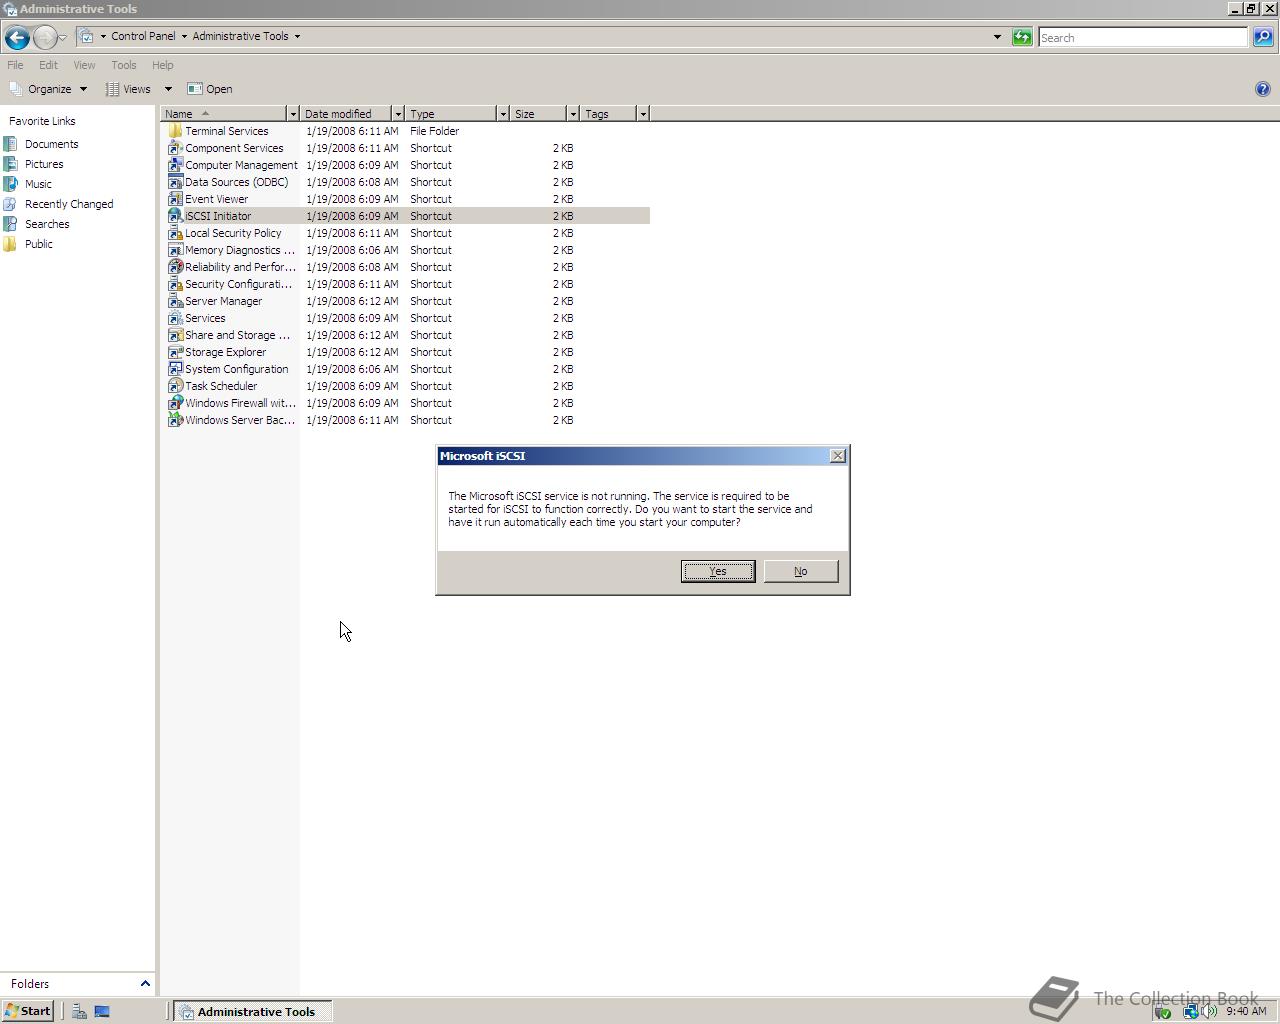
Task: Click No in the Microsoft iSCSI dialog
Action: point(801,571)
